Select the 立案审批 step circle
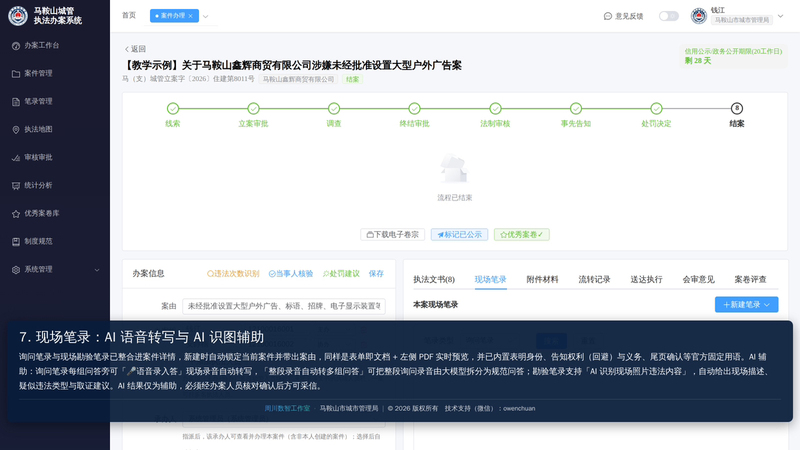Viewport: 800px width, 450px height. pos(254,108)
